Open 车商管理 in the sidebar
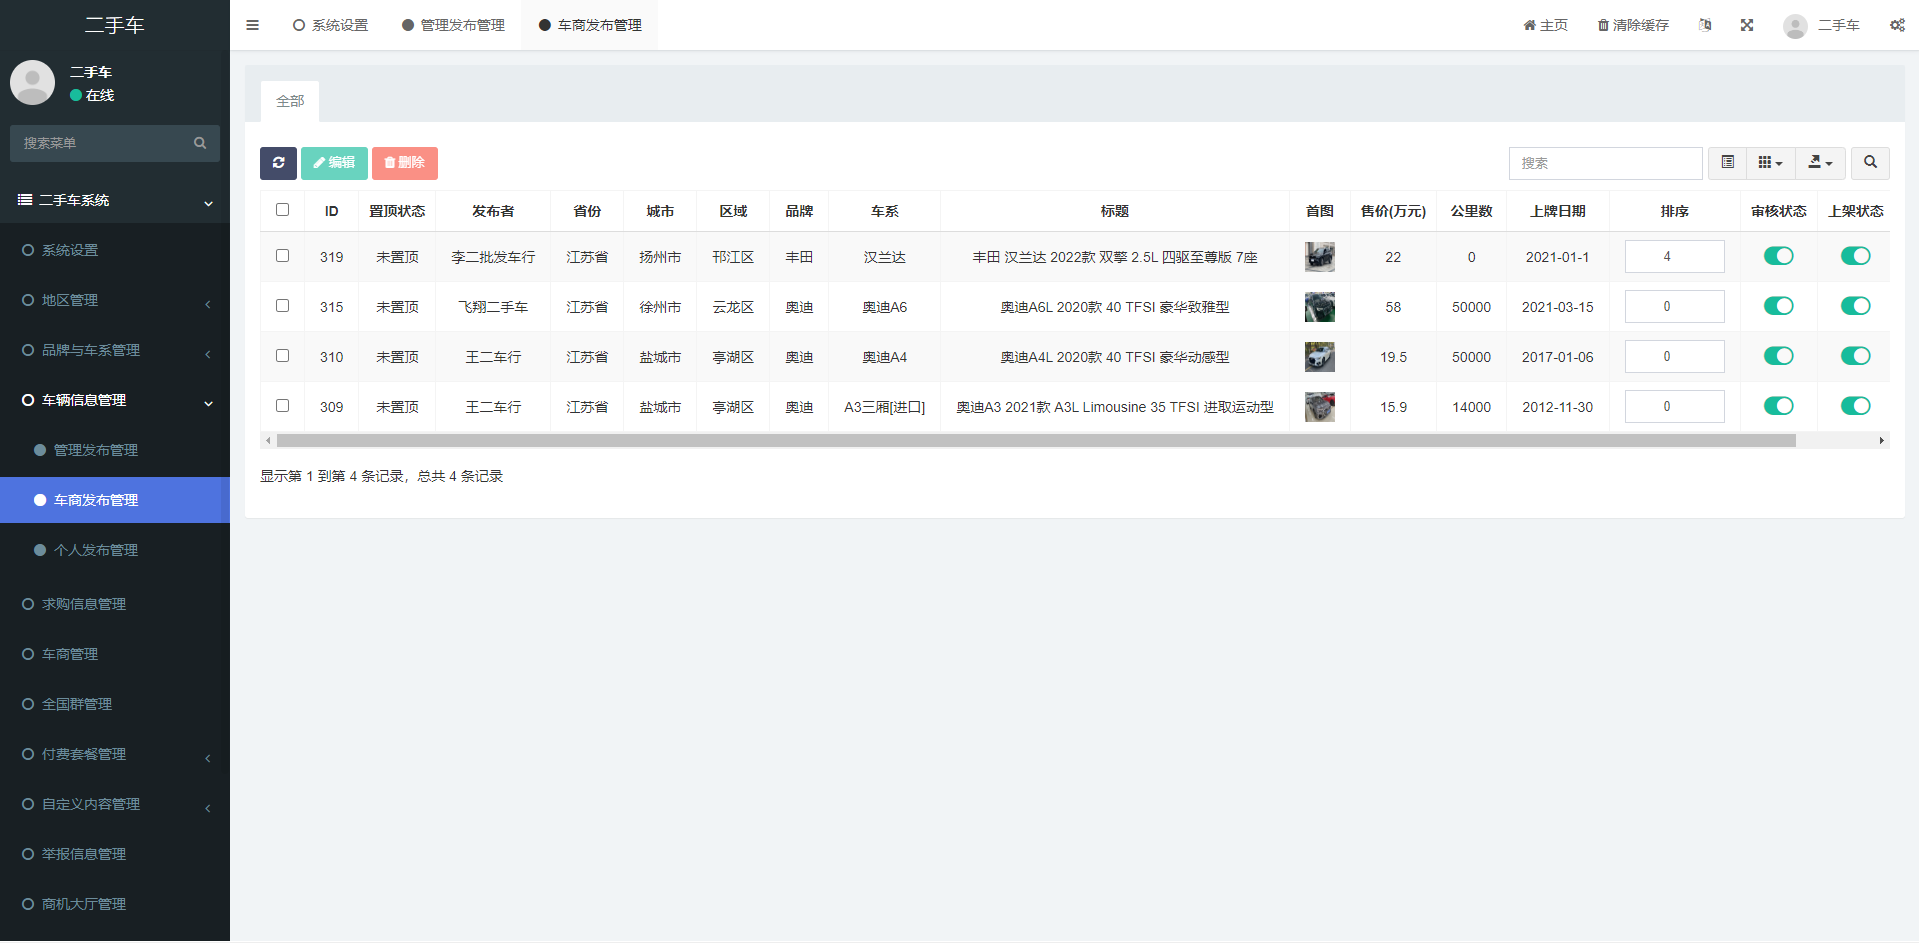The height and width of the screenshot is (944, 1919). point(115,654)
